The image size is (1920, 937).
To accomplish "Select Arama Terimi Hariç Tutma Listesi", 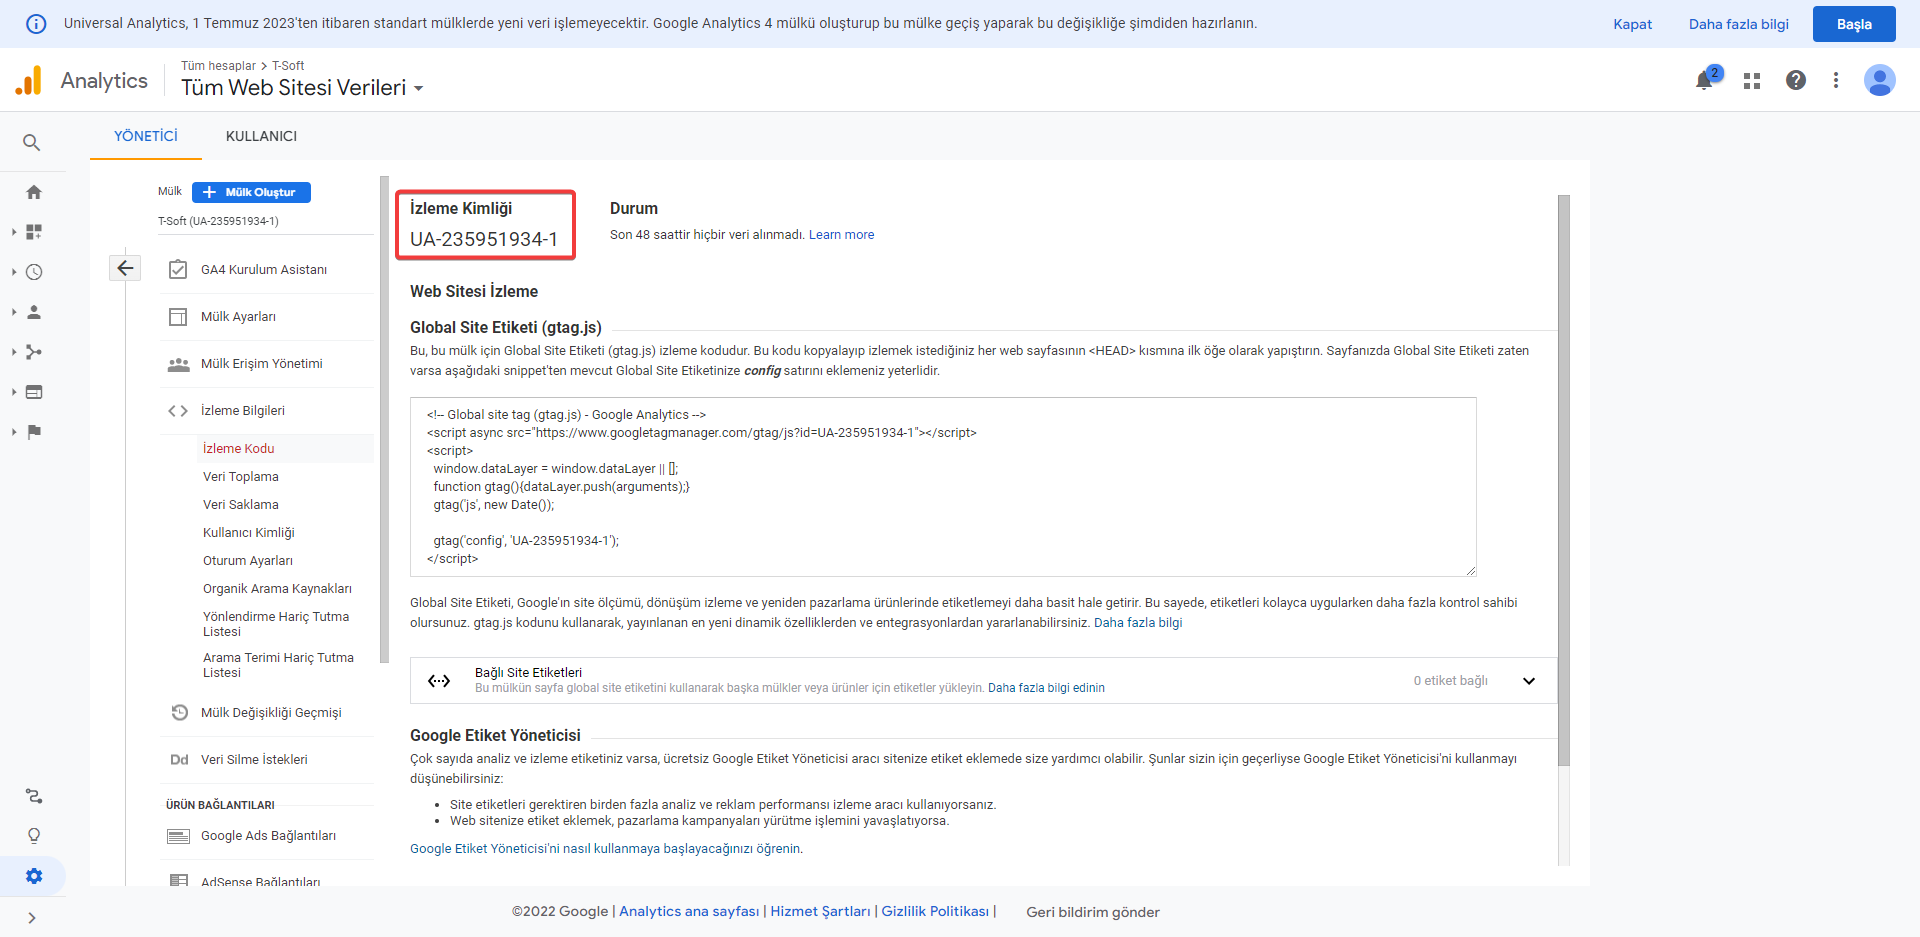I will pyautogui.click(x=278, y=665).
